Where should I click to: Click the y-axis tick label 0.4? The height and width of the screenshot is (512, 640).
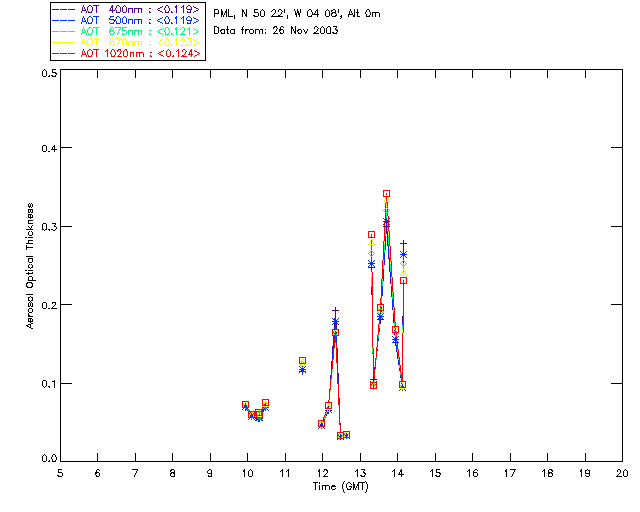(49, 148)
